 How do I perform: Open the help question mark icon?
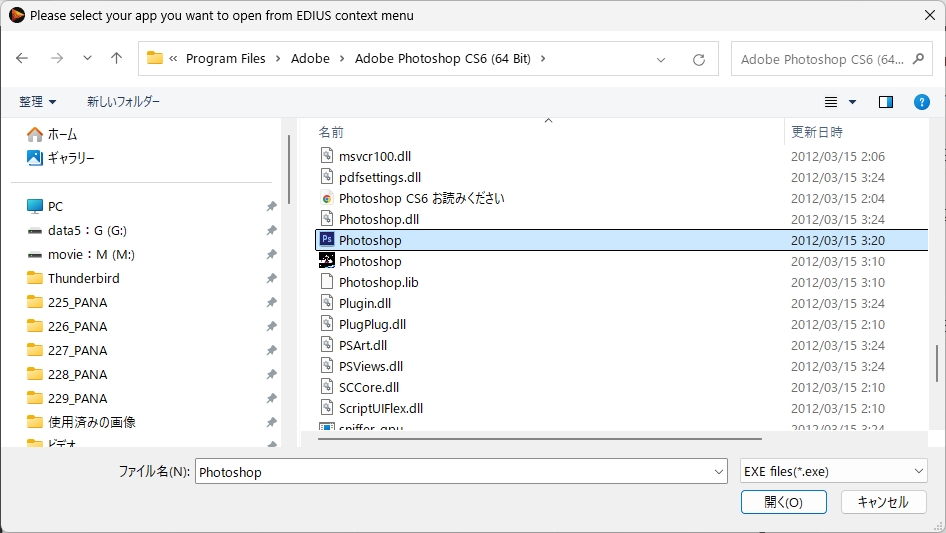pos(922,102)
